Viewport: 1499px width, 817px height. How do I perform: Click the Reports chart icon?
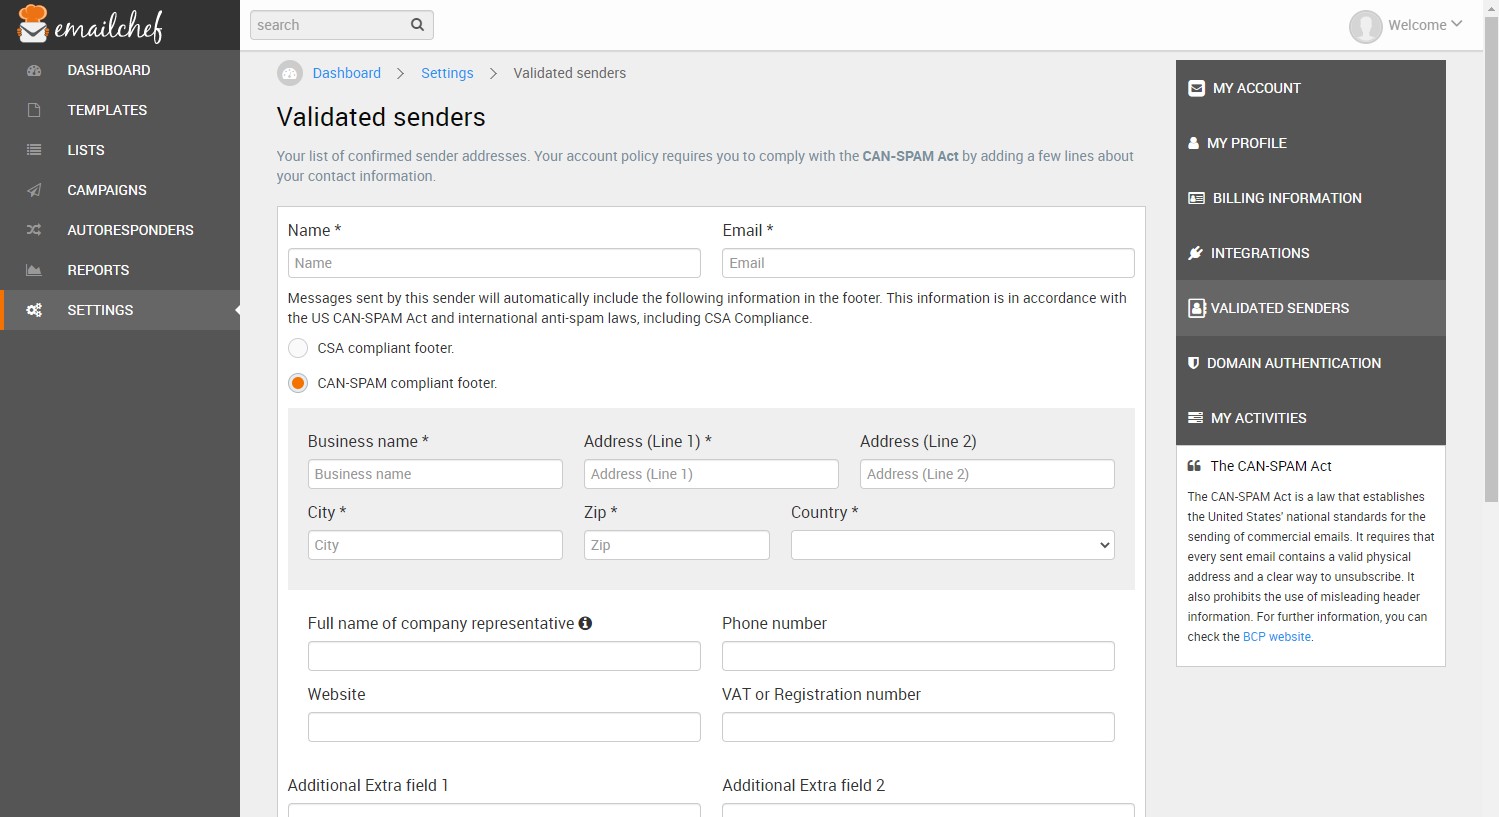click(34, 270)
